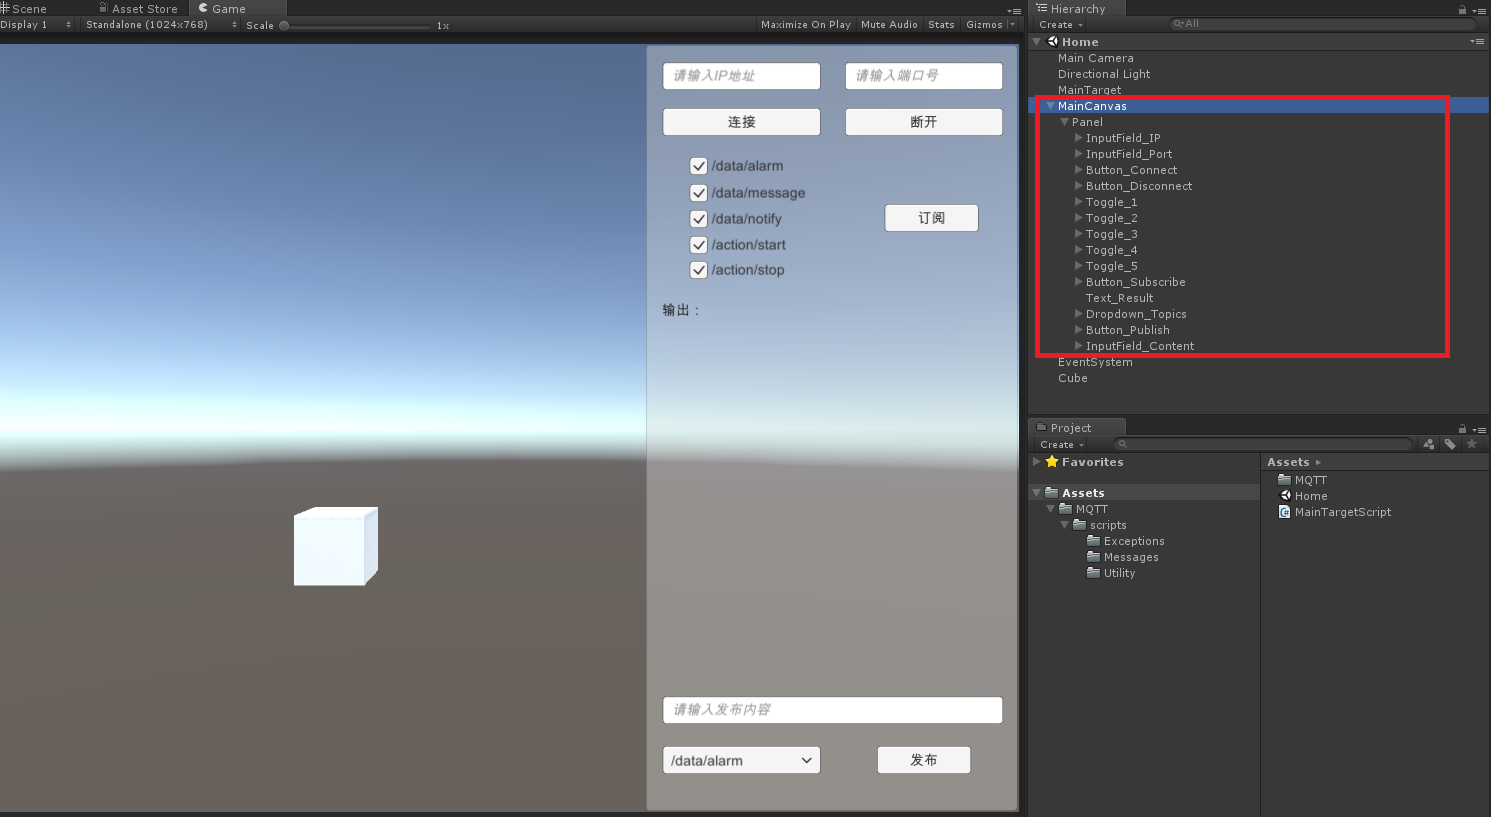Click the IP address input field
Image resolution: width=1491 pixels, height=817 pixels.
coord(741,75)
